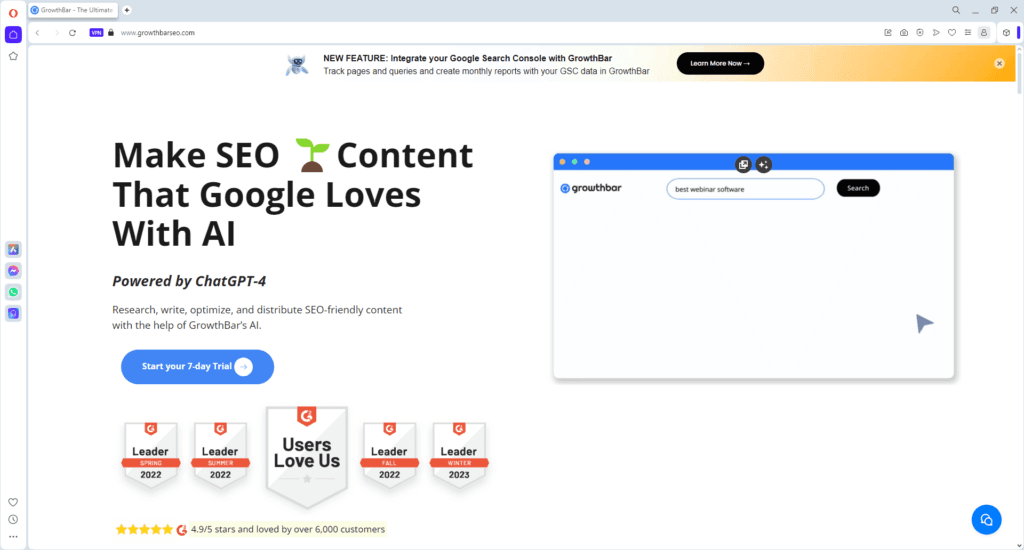
Task: Open the sidebar bookmarks star icon
Action: pos(13,56)
